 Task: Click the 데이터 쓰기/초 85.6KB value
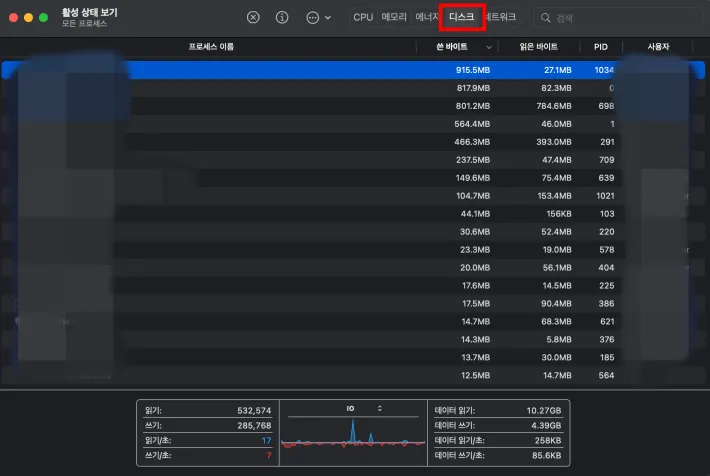pyautogui.click(x=547, y=455)
